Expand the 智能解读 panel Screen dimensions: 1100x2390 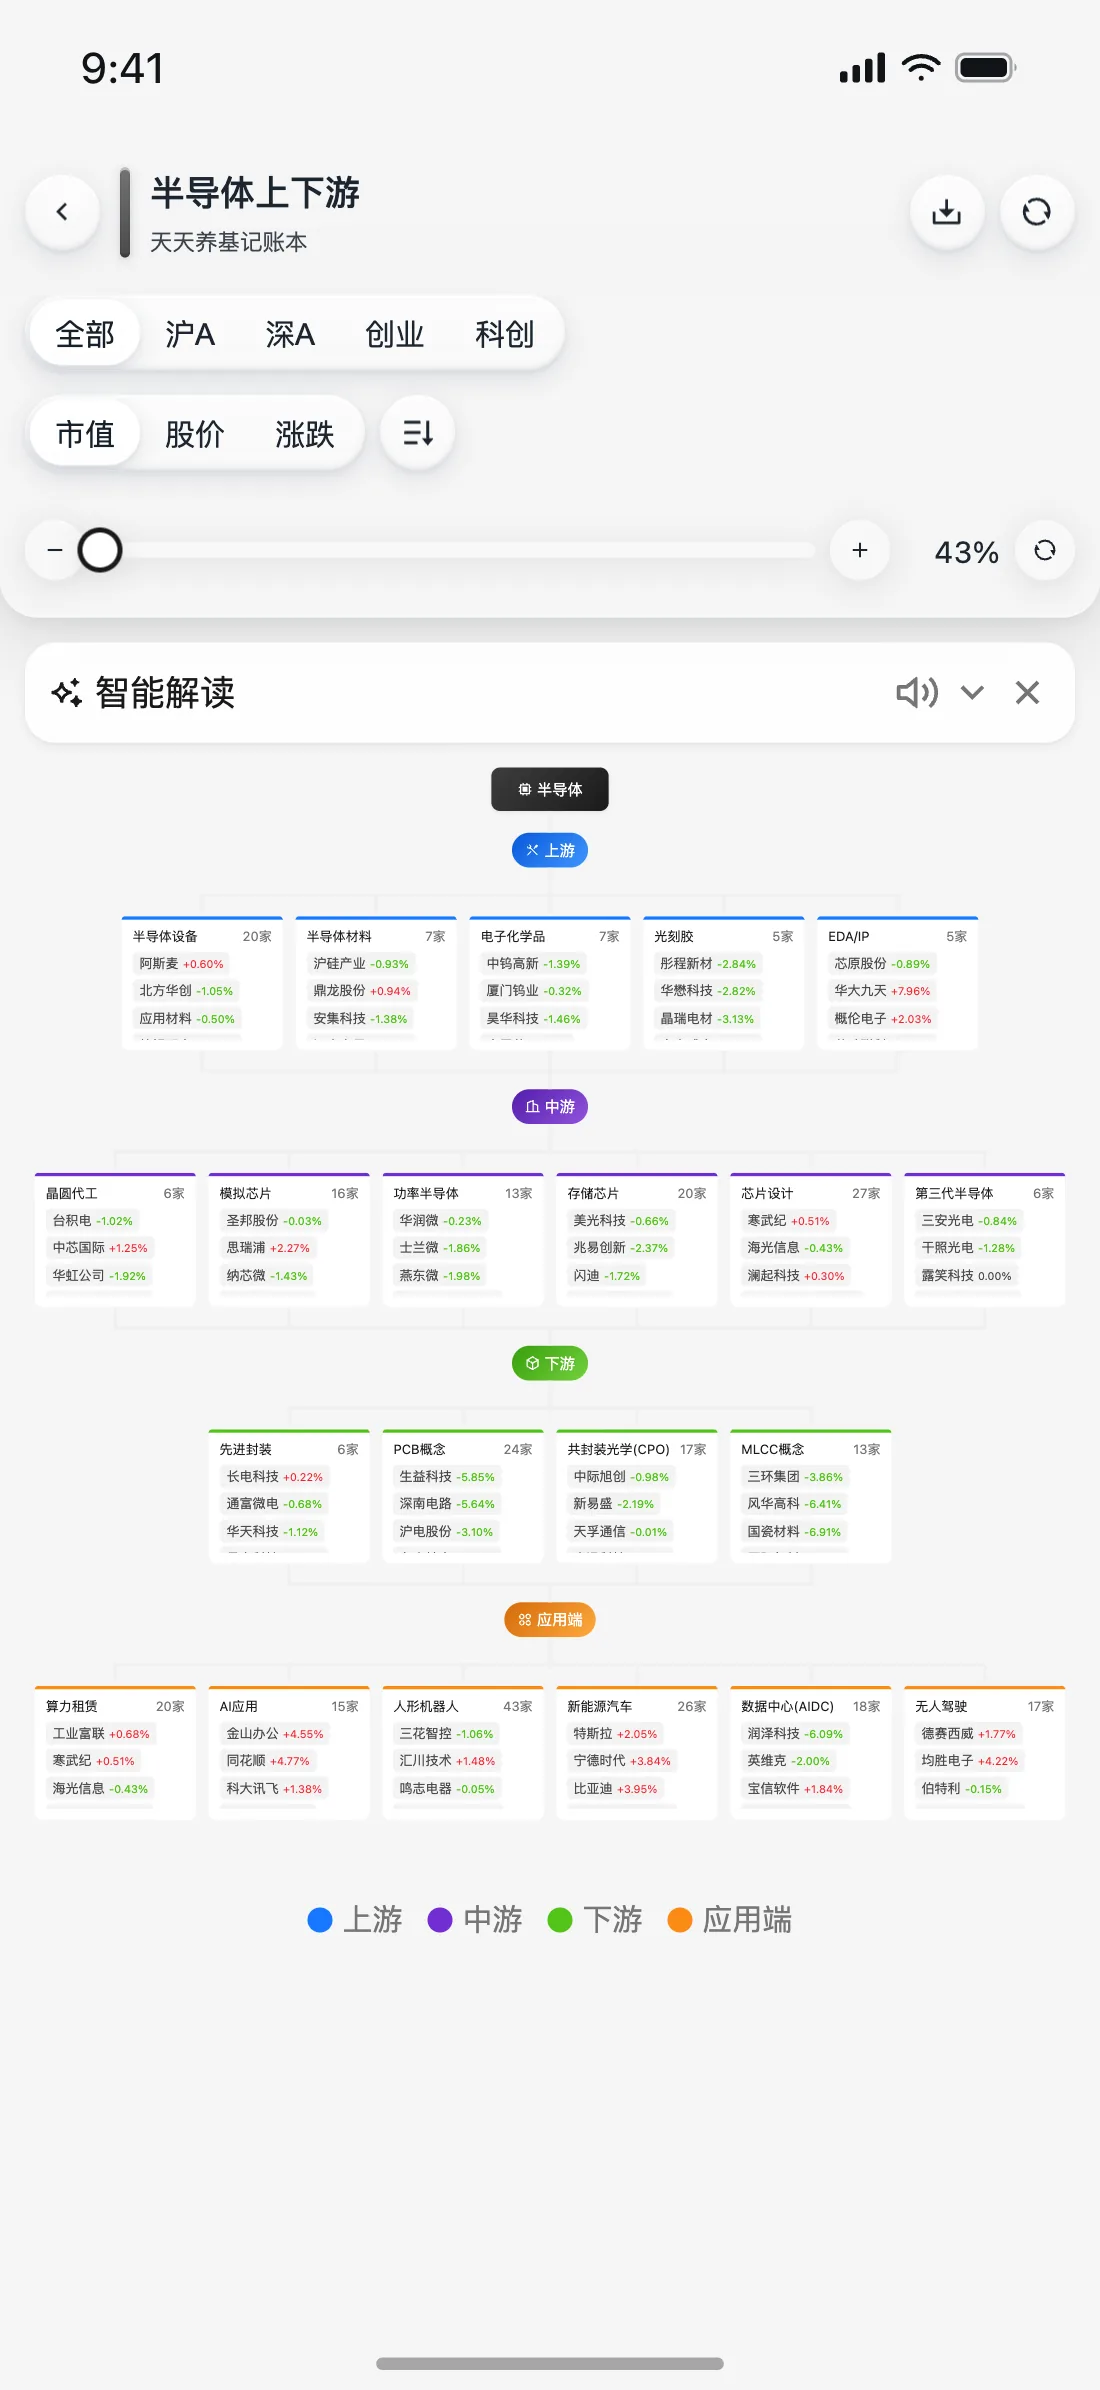(x=972, y=692)
